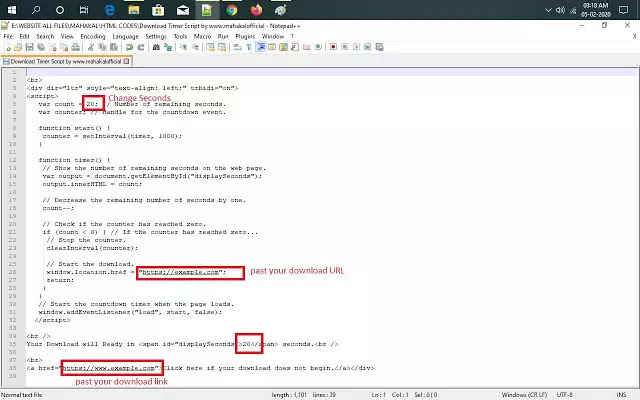The image size is (640, 400).
Task: Open the Replace dialog icon
Action: click(168, 47)
